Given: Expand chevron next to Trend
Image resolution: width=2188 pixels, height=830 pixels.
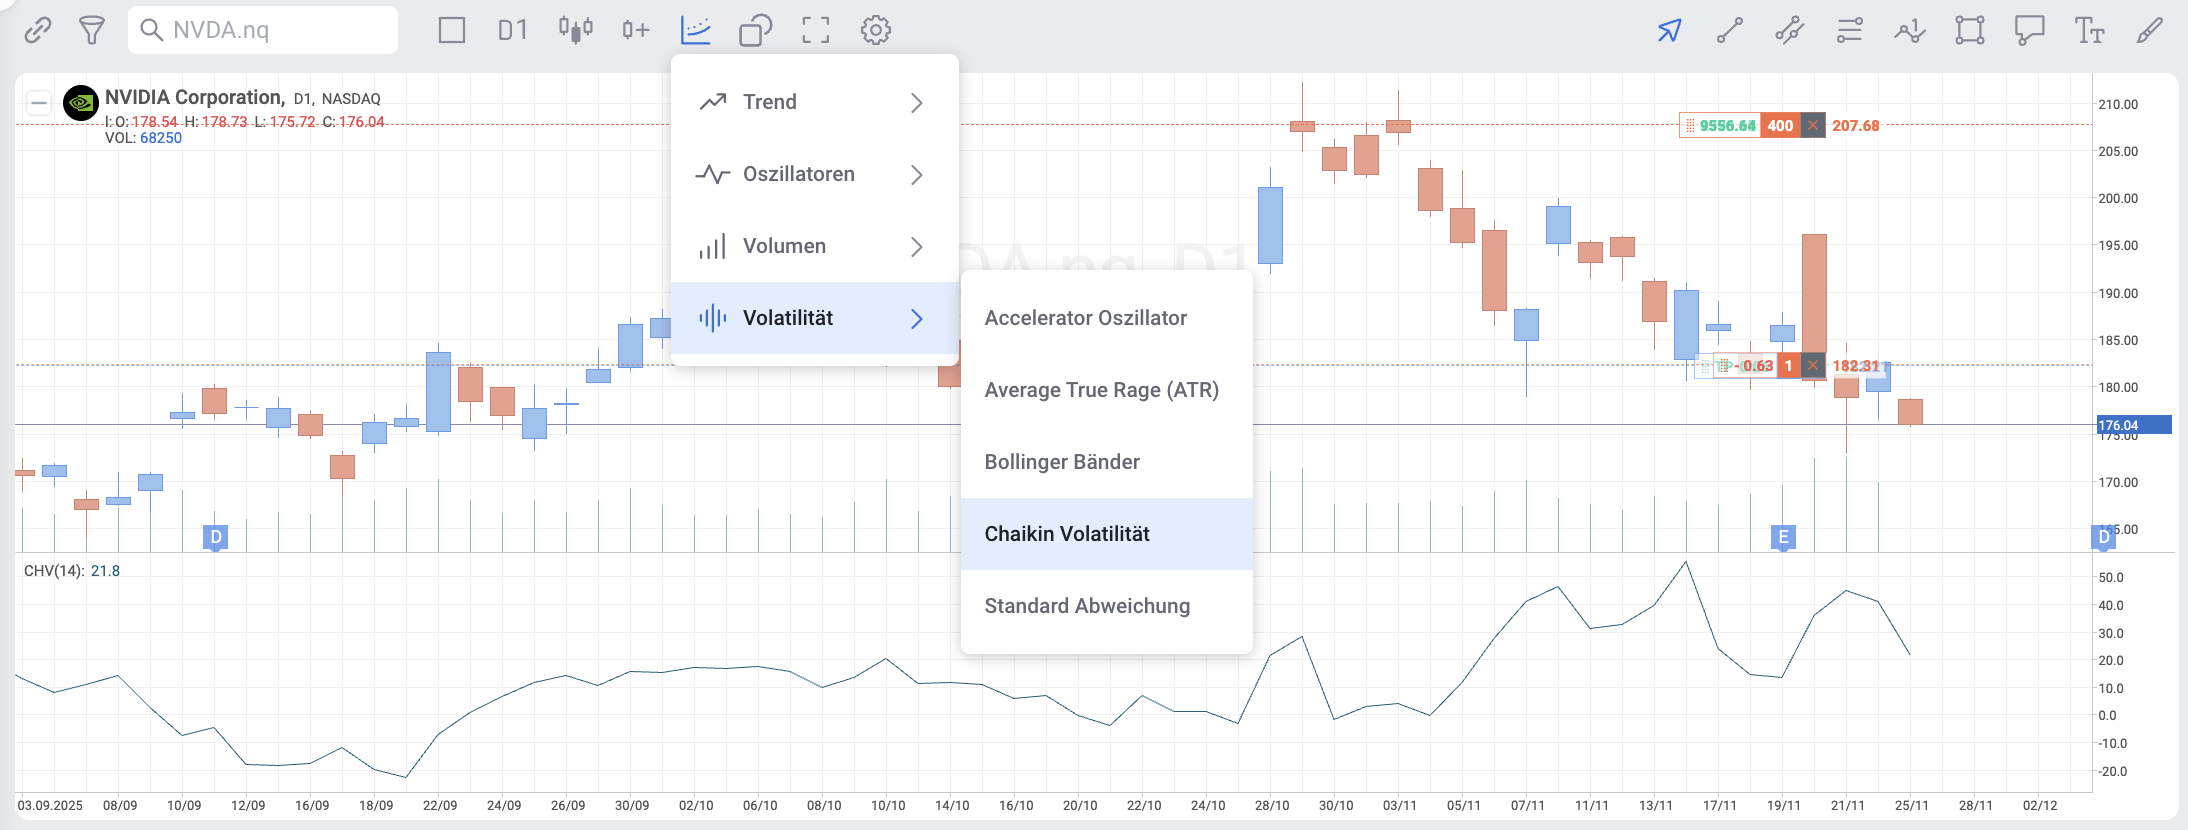Looking at the screenshot, I should (x=917, y=102).
